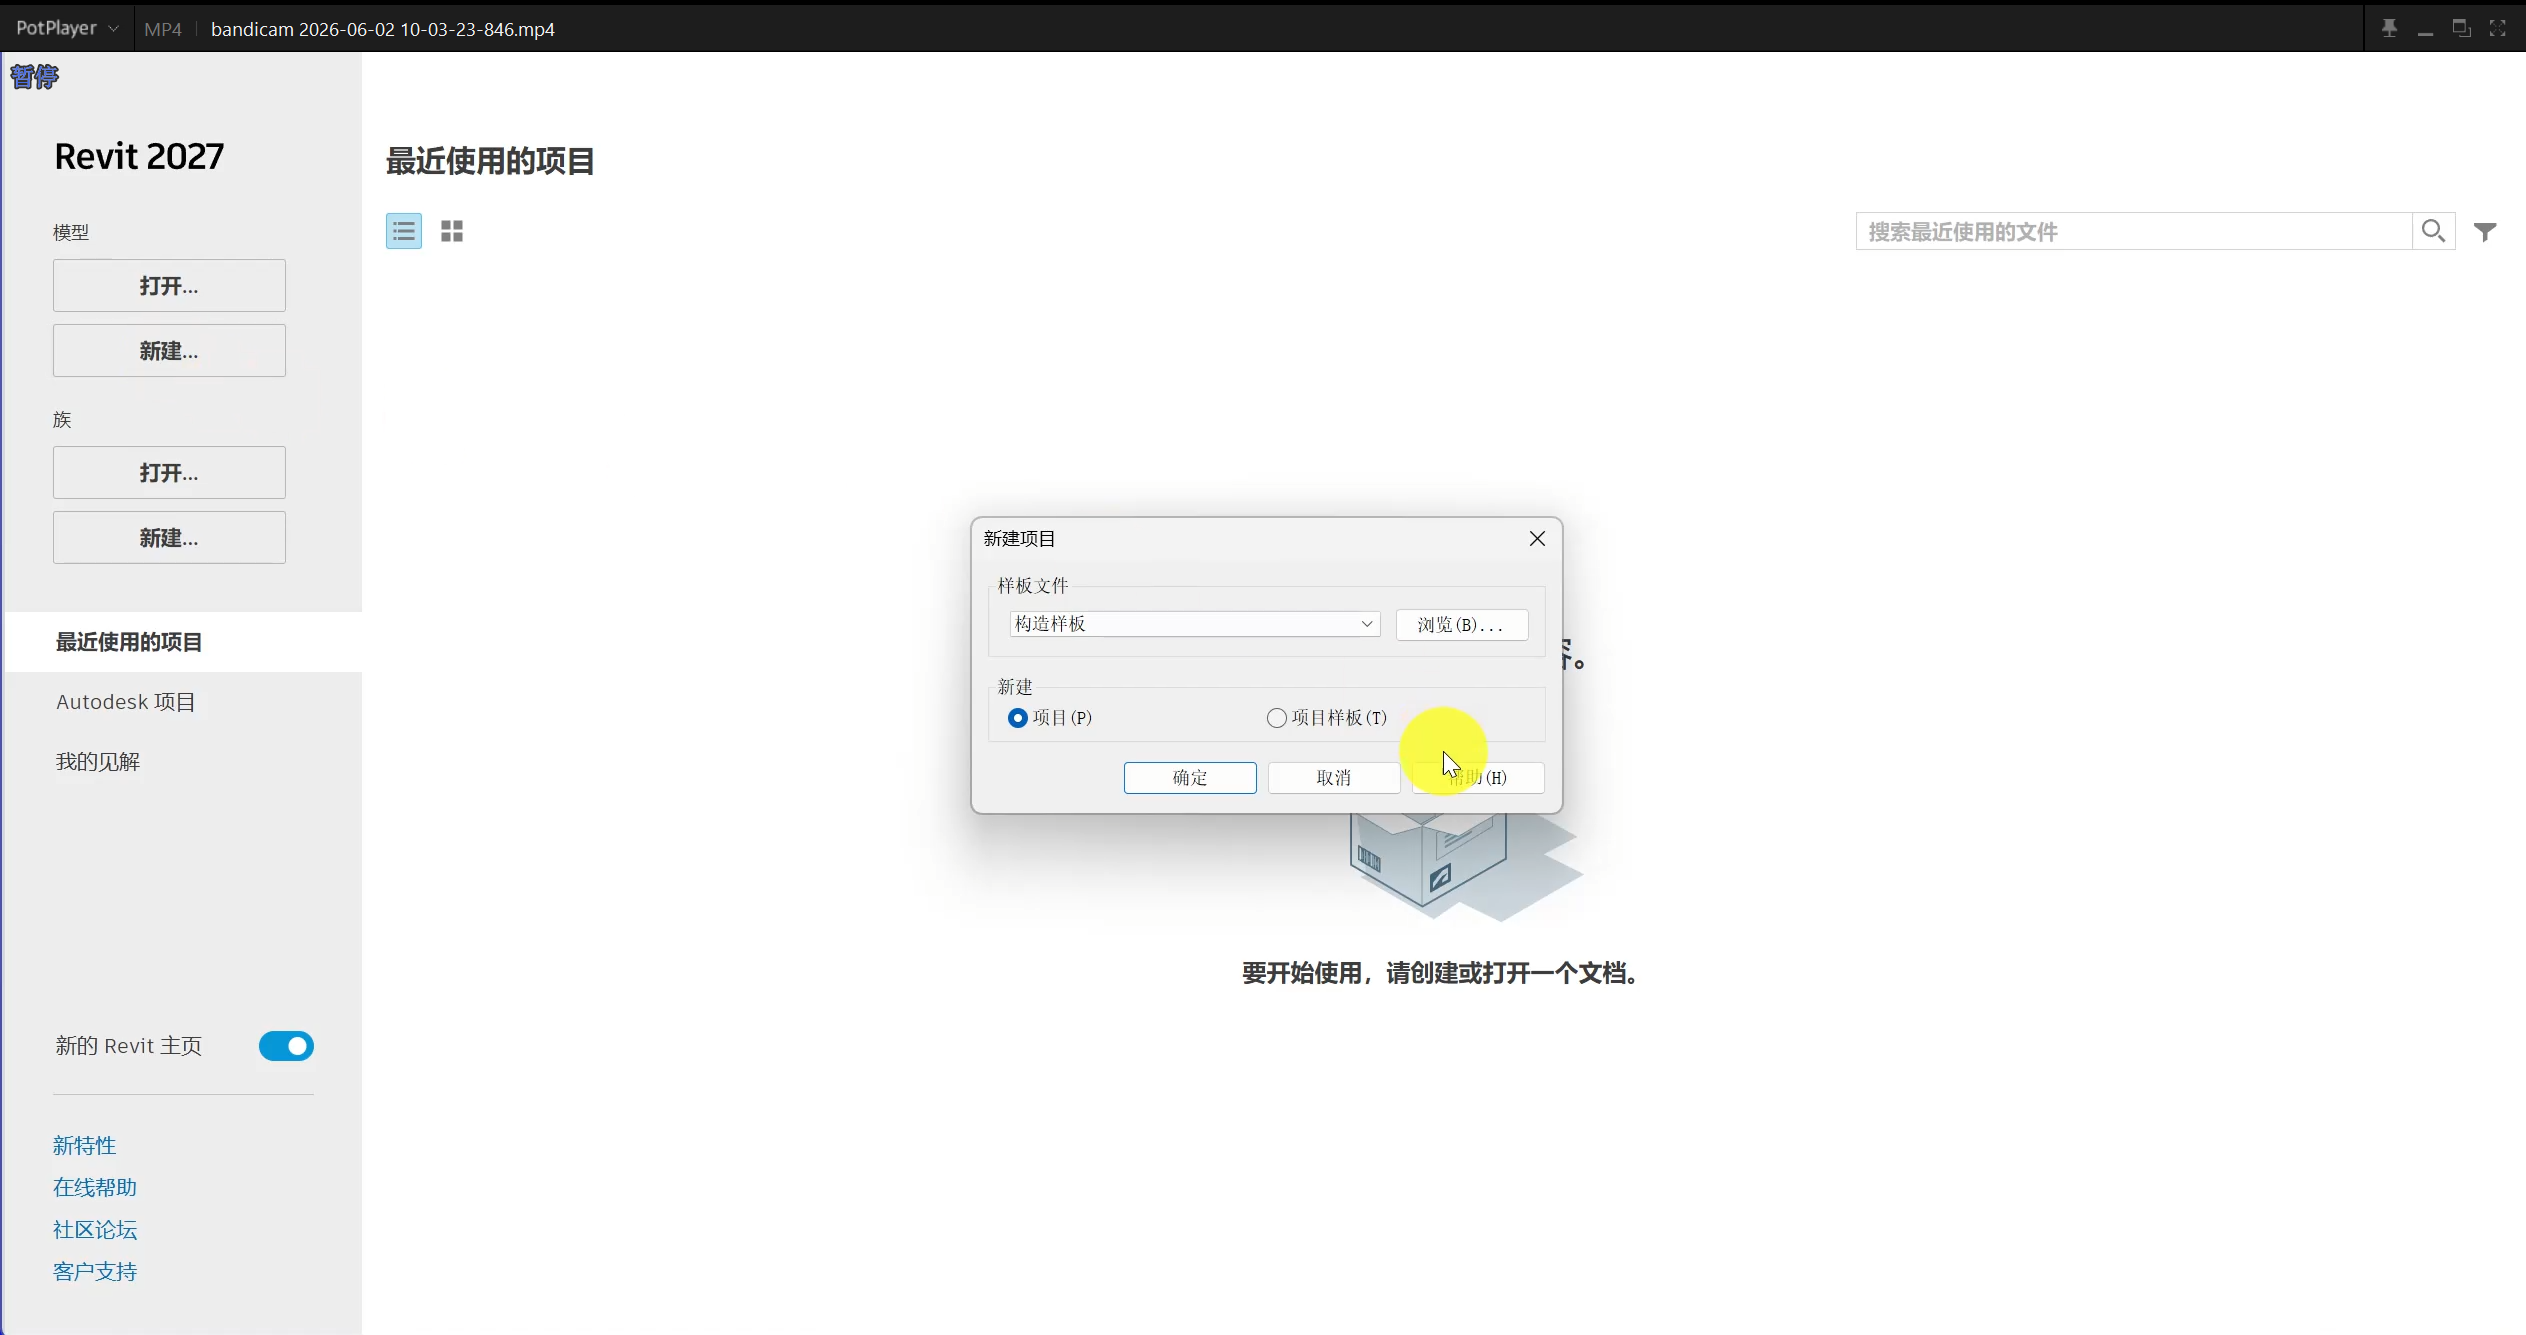
Task: Click 取消 to cancel dialog
Action: 1334,778
